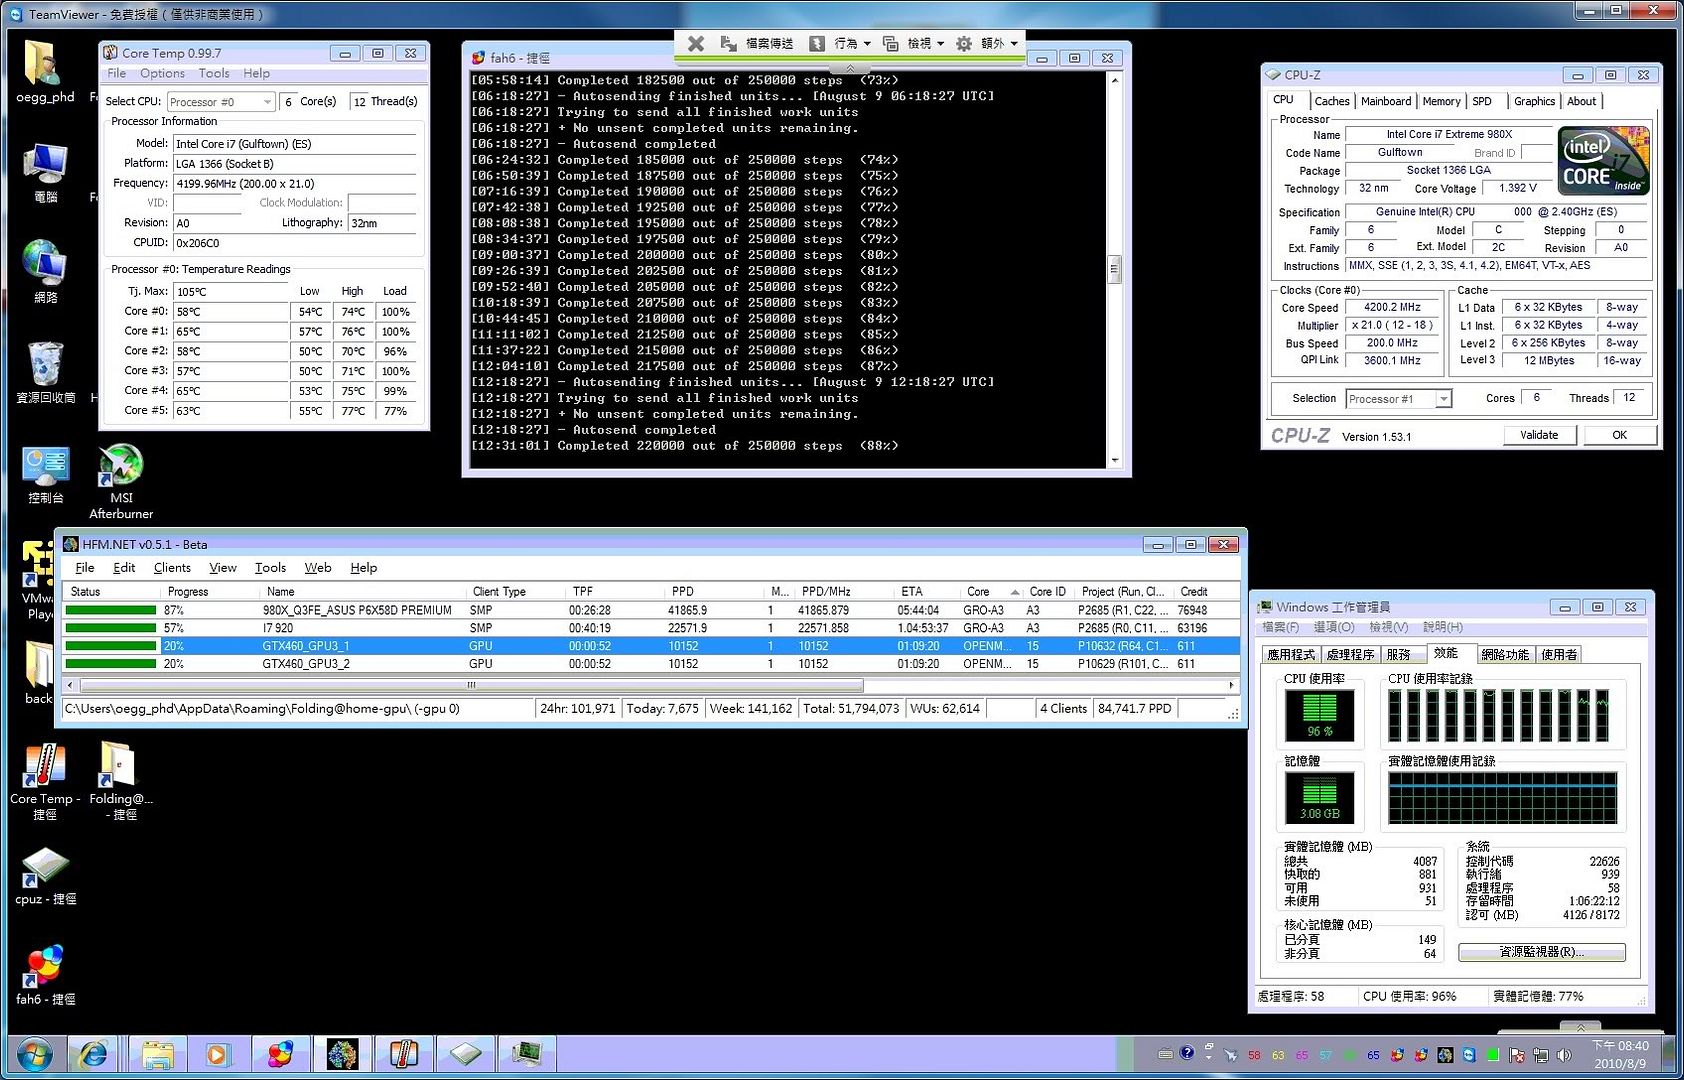This screenshot has width=1684, height=1080.
Task: Switch to the Mainboard tab in CPU-Z
Action: 1386,102
